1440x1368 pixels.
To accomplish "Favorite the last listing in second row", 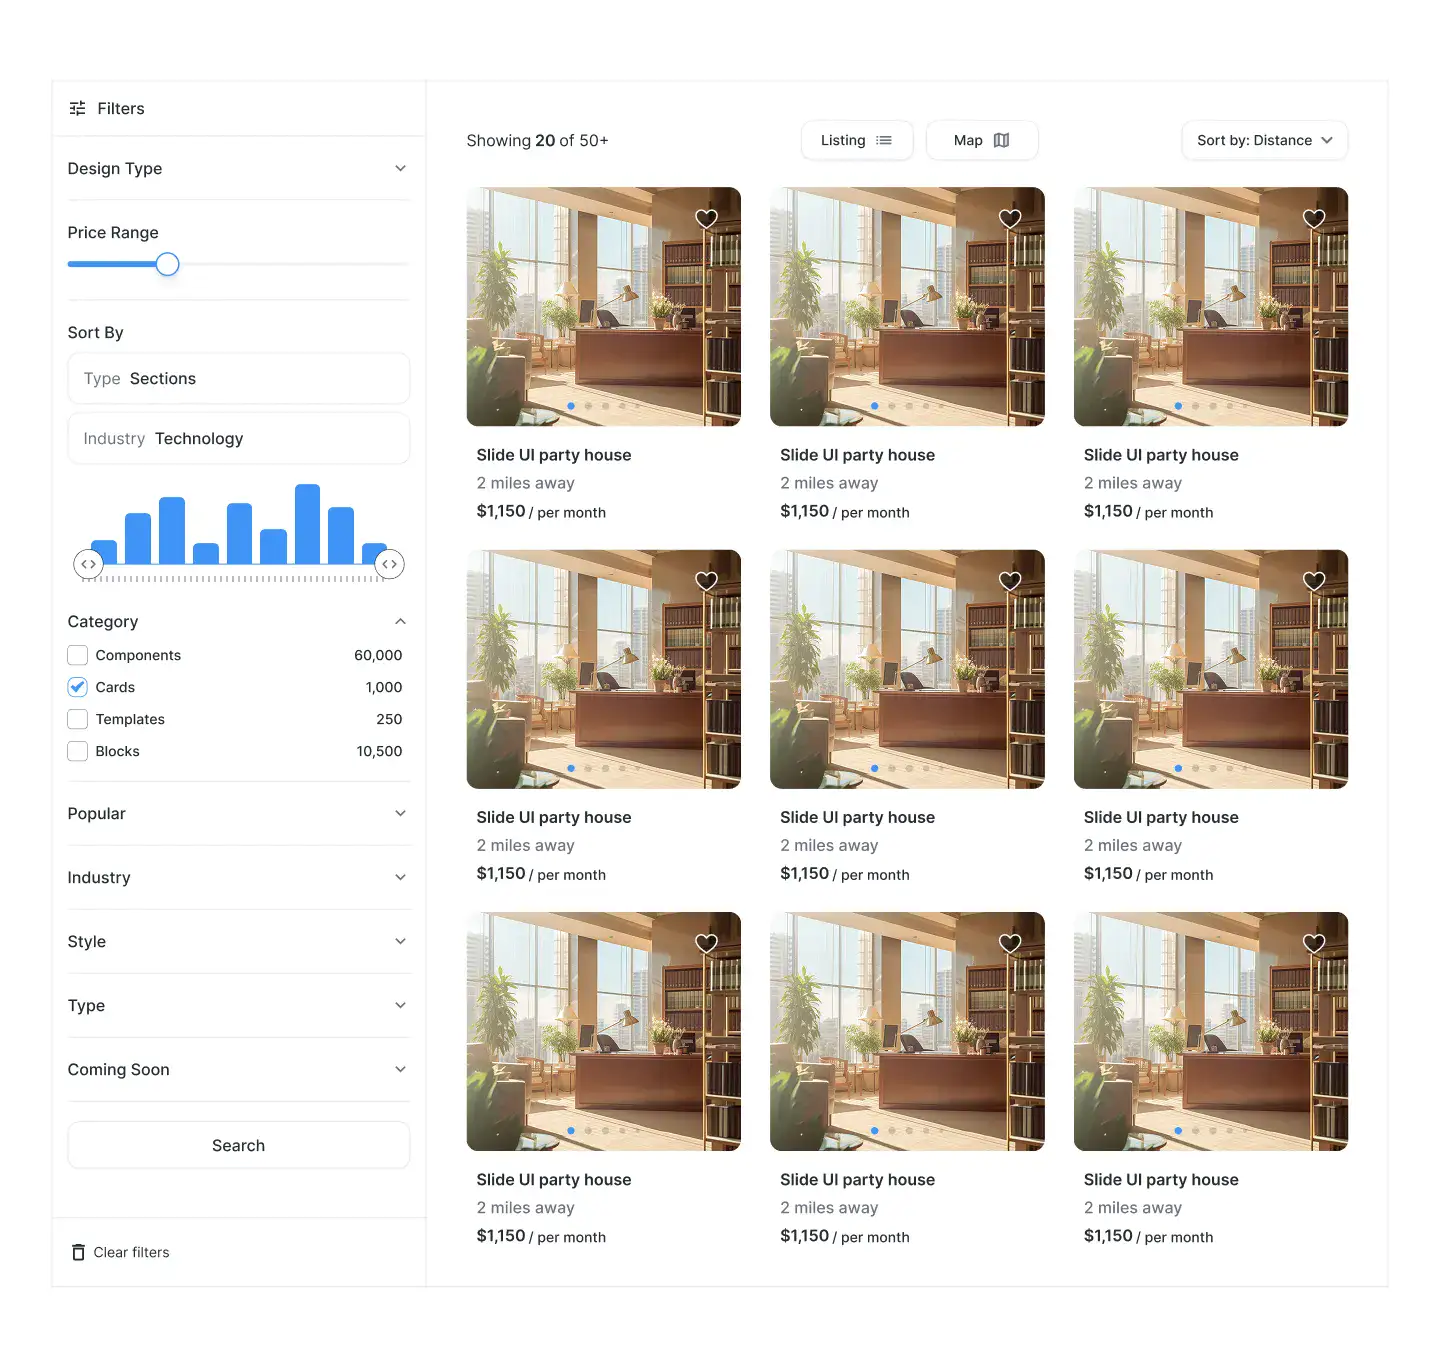I will [x=1314, y=581].
